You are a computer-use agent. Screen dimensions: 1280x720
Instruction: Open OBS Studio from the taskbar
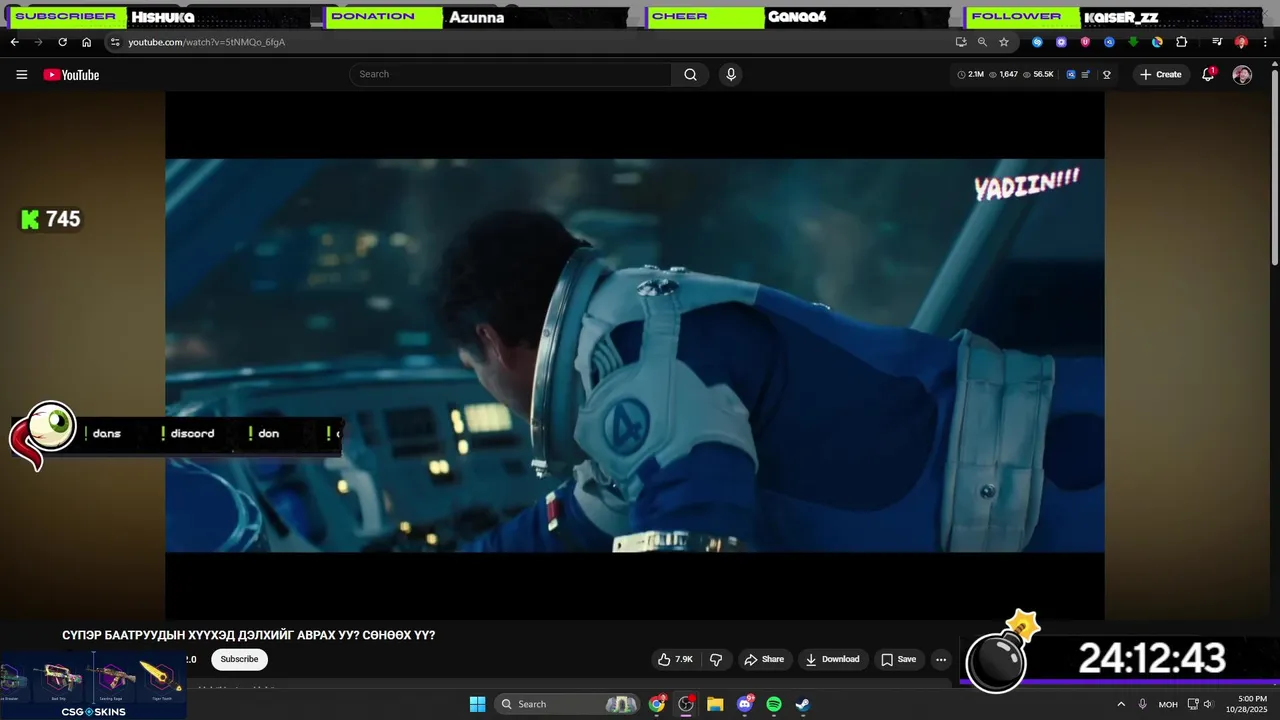pyautogui.click(x=686, y=704)
